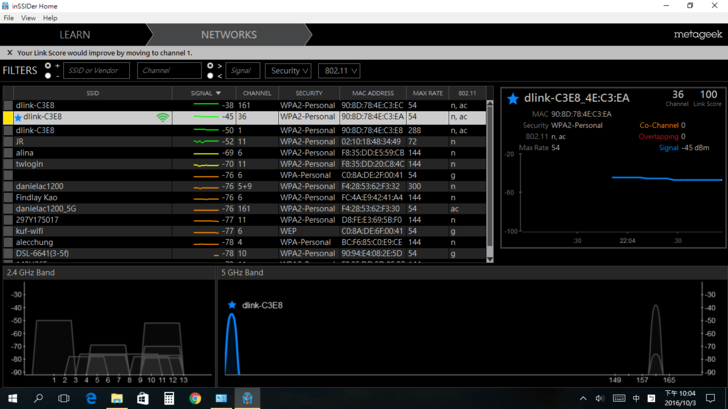Launch Microsoft Edge from taskbar
The height and width of the screenshot is (409, 728).
[x=91, y=398]
